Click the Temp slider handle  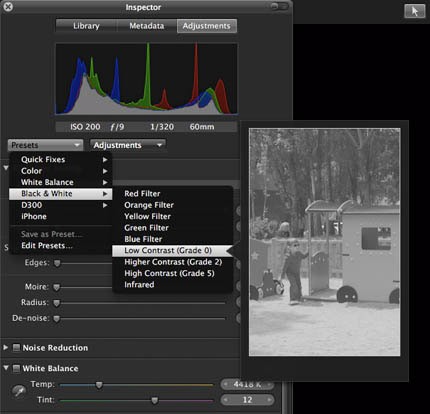tap(99, 385)
